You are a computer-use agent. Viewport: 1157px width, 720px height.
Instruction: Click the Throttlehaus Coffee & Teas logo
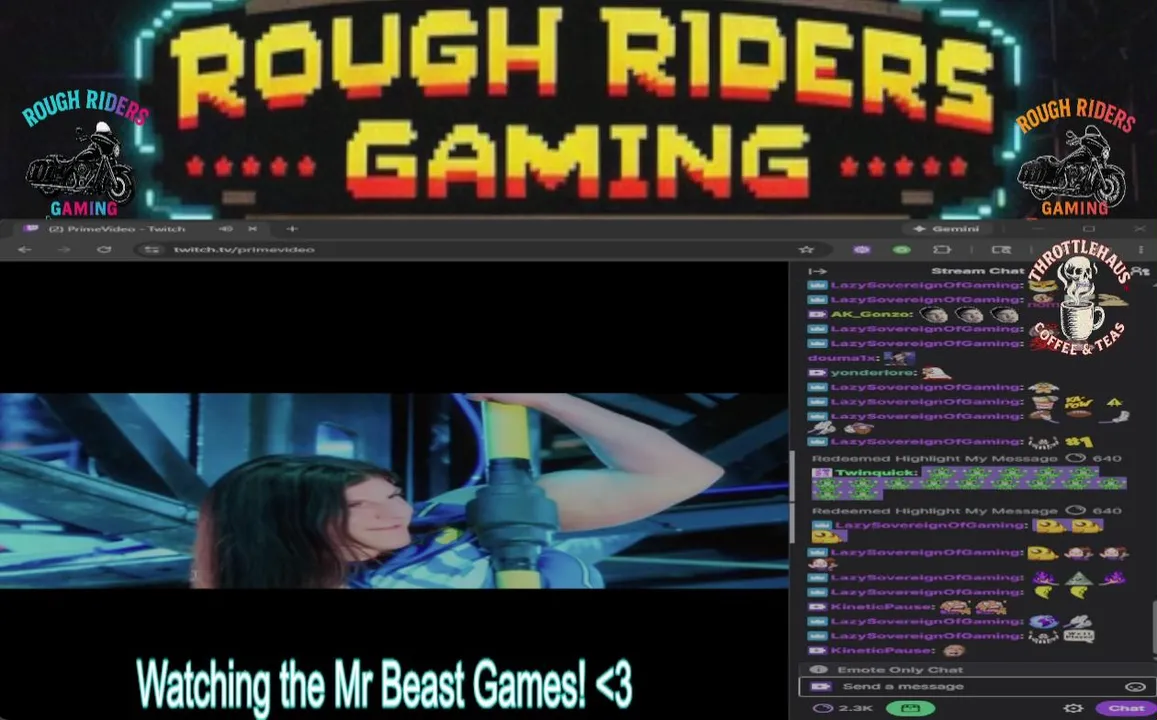(1080, 299)
